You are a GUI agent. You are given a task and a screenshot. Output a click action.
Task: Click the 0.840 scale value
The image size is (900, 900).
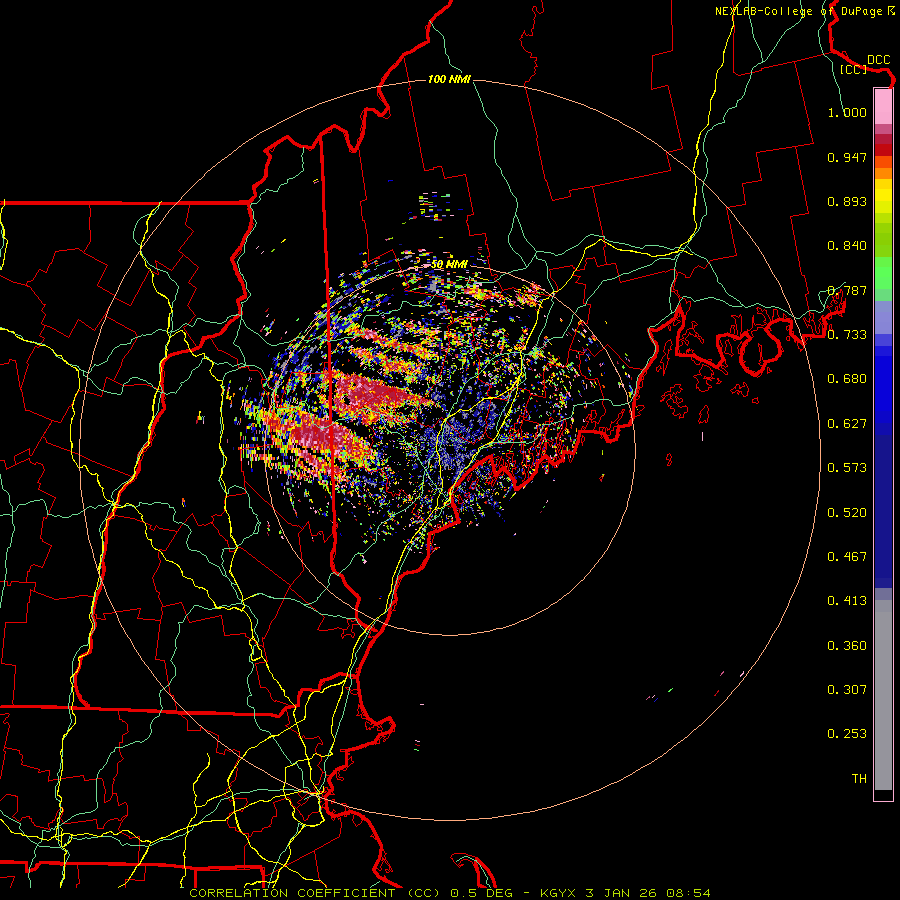tap(847, 246)
